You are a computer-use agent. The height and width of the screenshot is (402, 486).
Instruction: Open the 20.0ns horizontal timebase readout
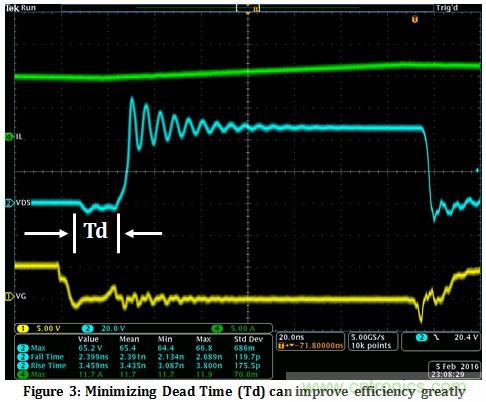(291, 337)
